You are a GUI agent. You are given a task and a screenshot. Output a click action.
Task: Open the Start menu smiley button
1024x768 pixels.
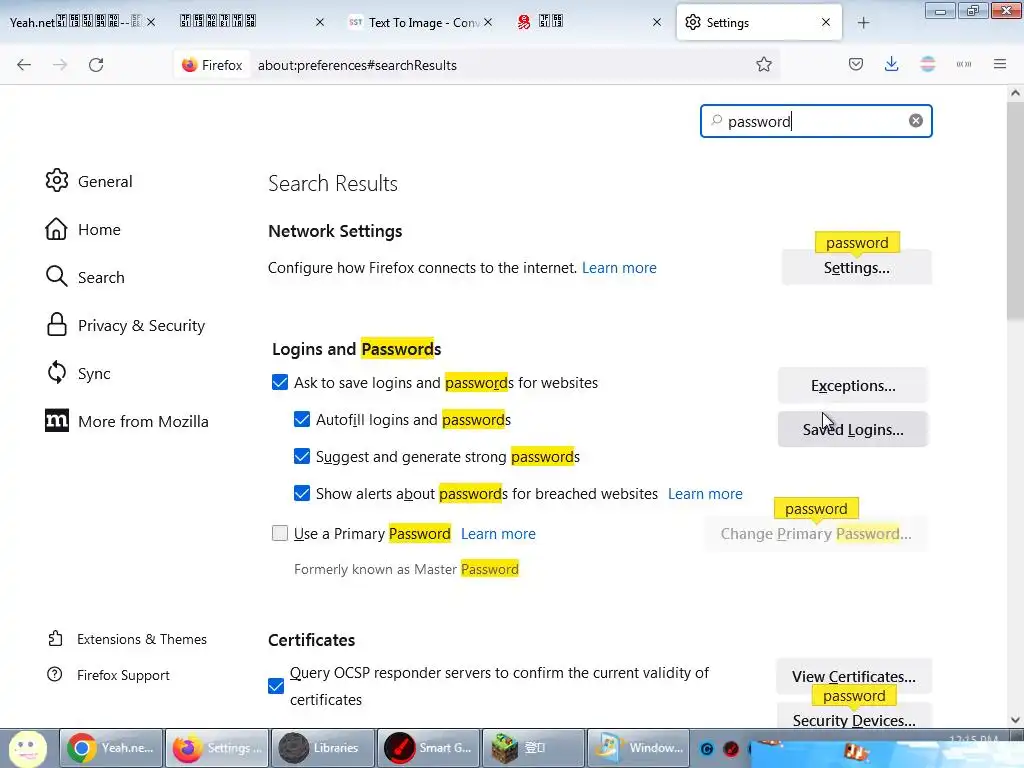(x=27, y=748)
